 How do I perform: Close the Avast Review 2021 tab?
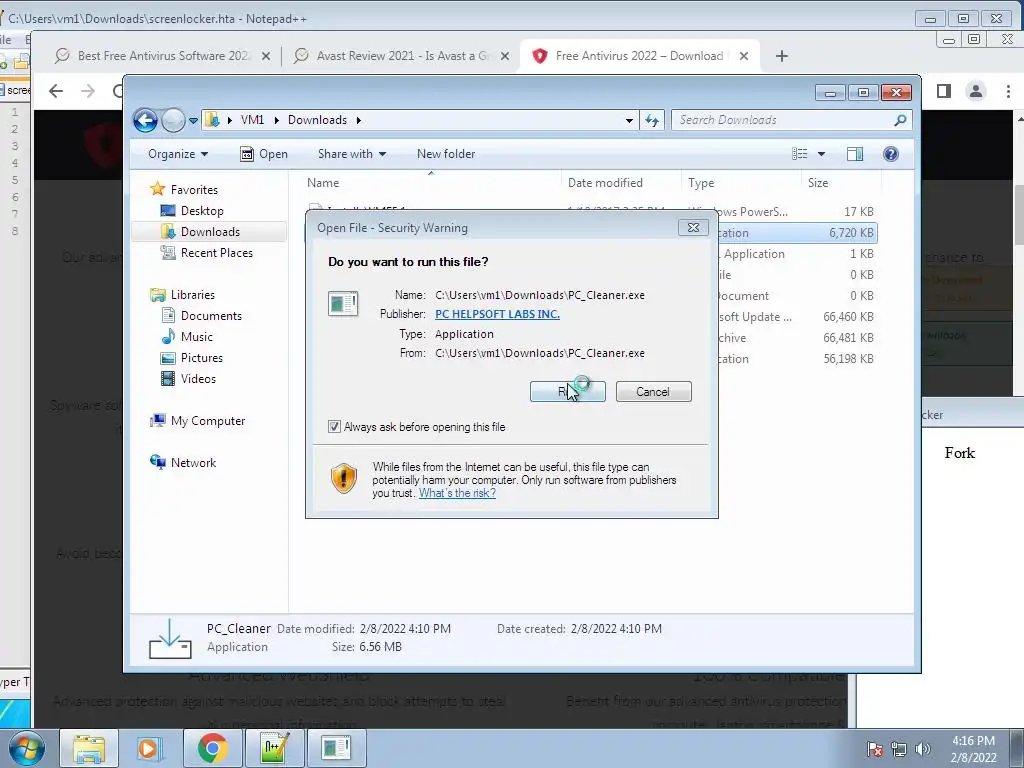505,56
